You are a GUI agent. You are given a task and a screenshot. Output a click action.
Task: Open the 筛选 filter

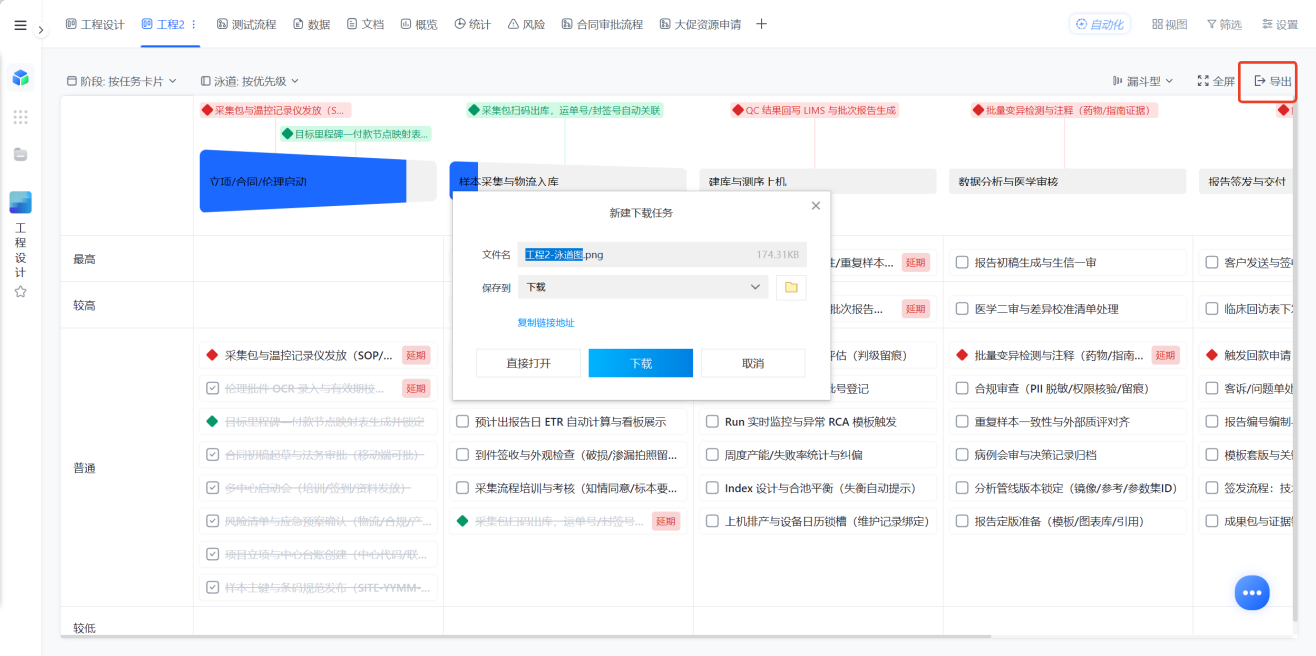coord(1224,24)
